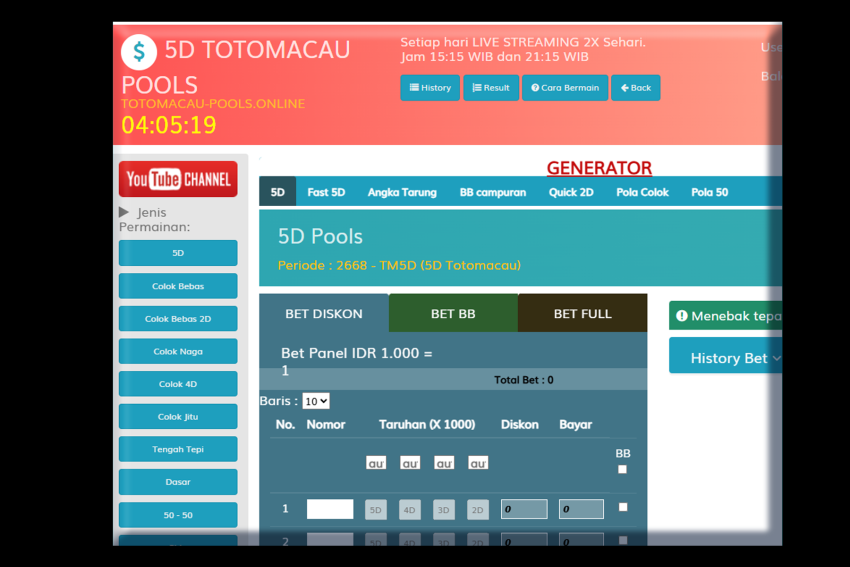Click the row 1 3D bet box
Screen dimensions: 850x567
click(x=443, y=510)
